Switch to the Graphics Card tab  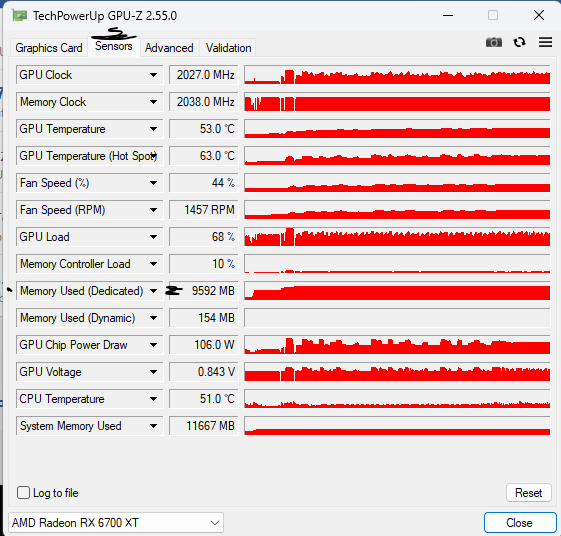(49, 48)
